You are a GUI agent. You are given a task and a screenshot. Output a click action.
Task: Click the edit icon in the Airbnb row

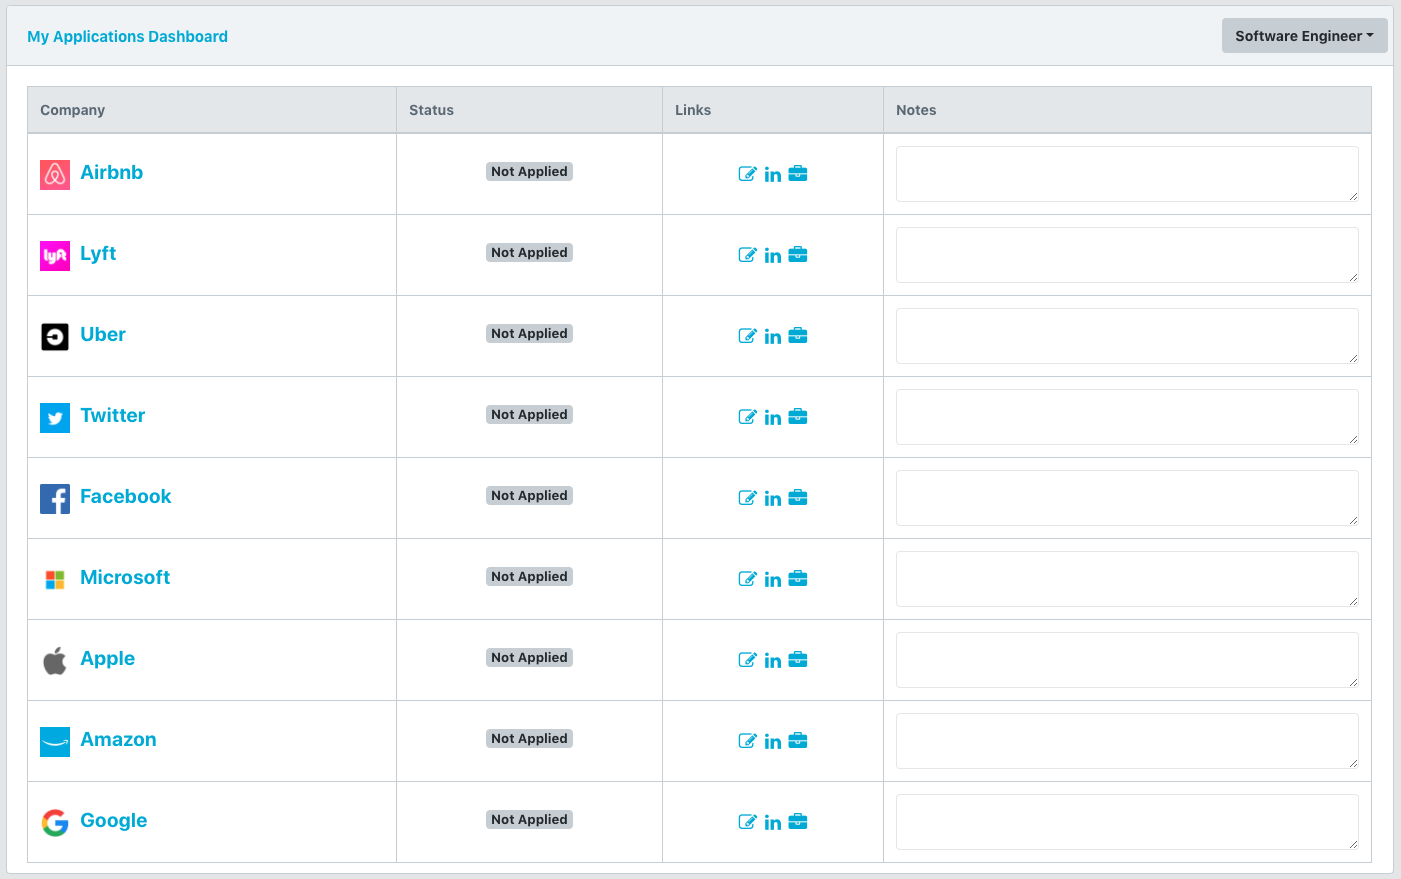(747, 174)
